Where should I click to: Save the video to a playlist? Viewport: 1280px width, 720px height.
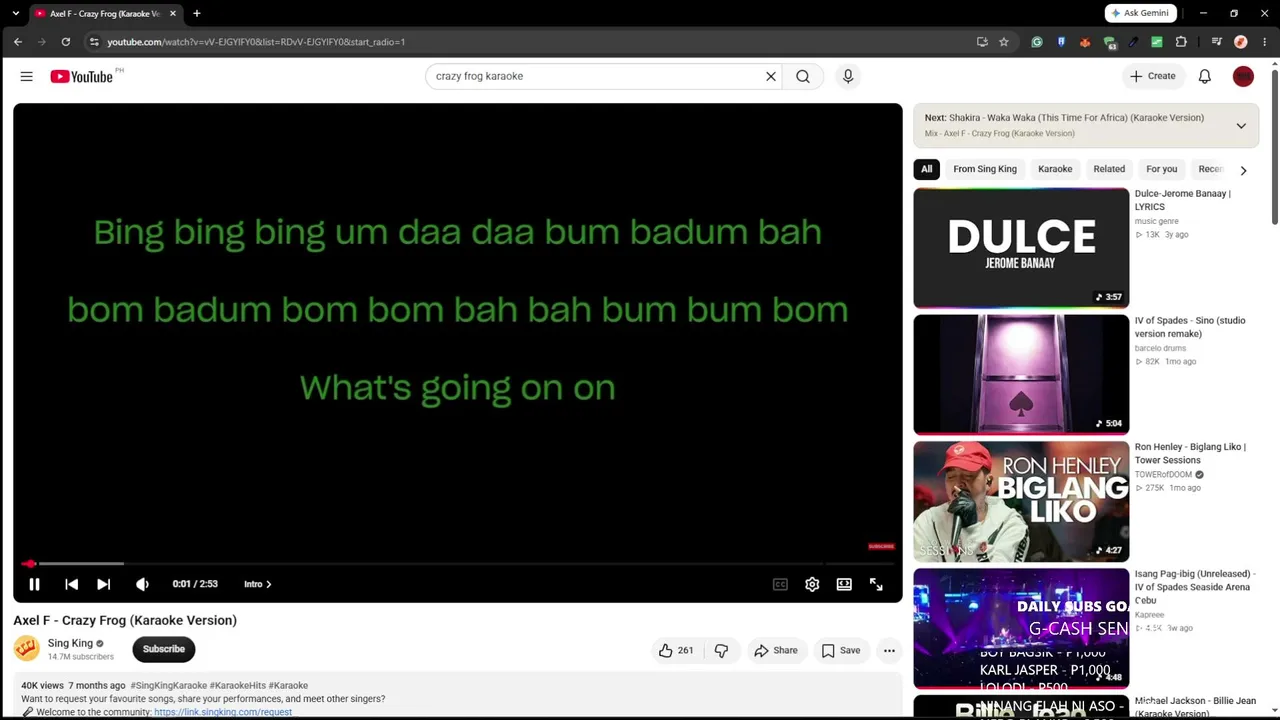click(841, 650)
